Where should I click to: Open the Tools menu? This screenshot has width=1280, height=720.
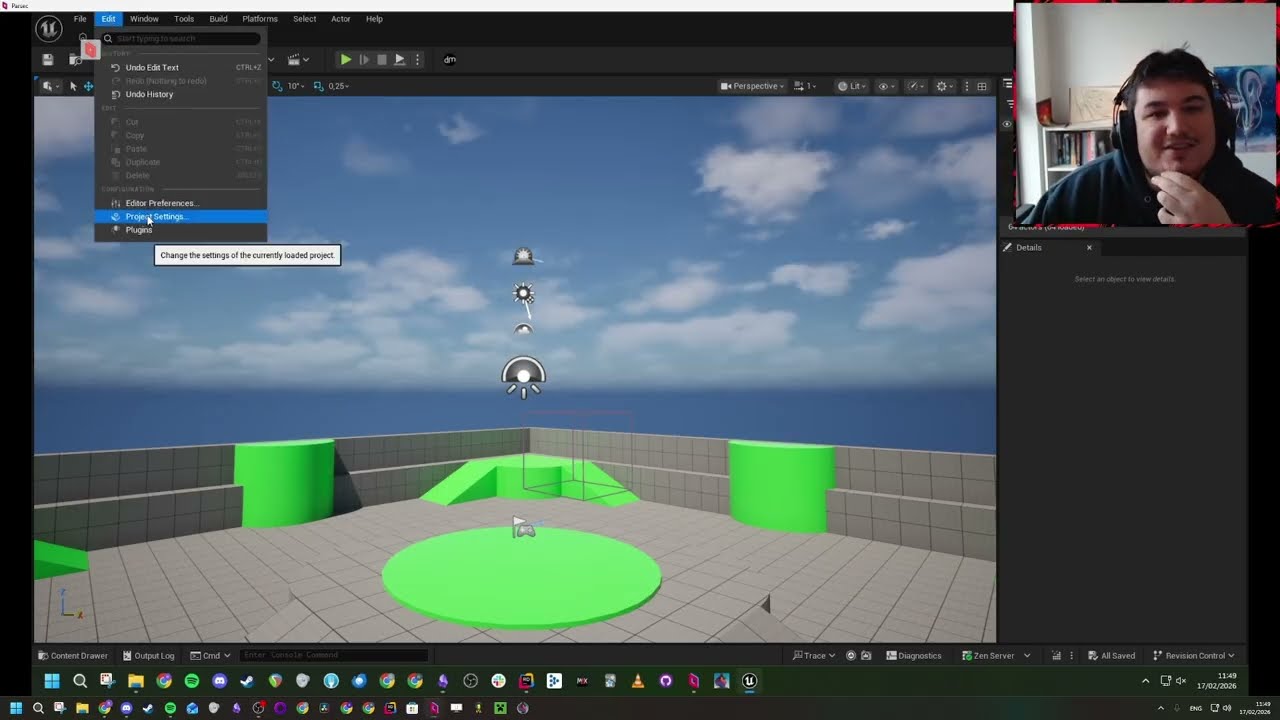184,19
